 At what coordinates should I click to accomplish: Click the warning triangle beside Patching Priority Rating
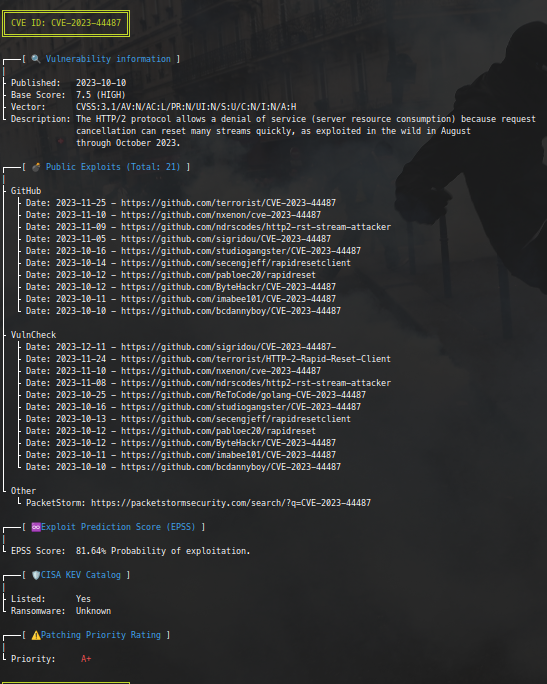click(x=36, y=635)
